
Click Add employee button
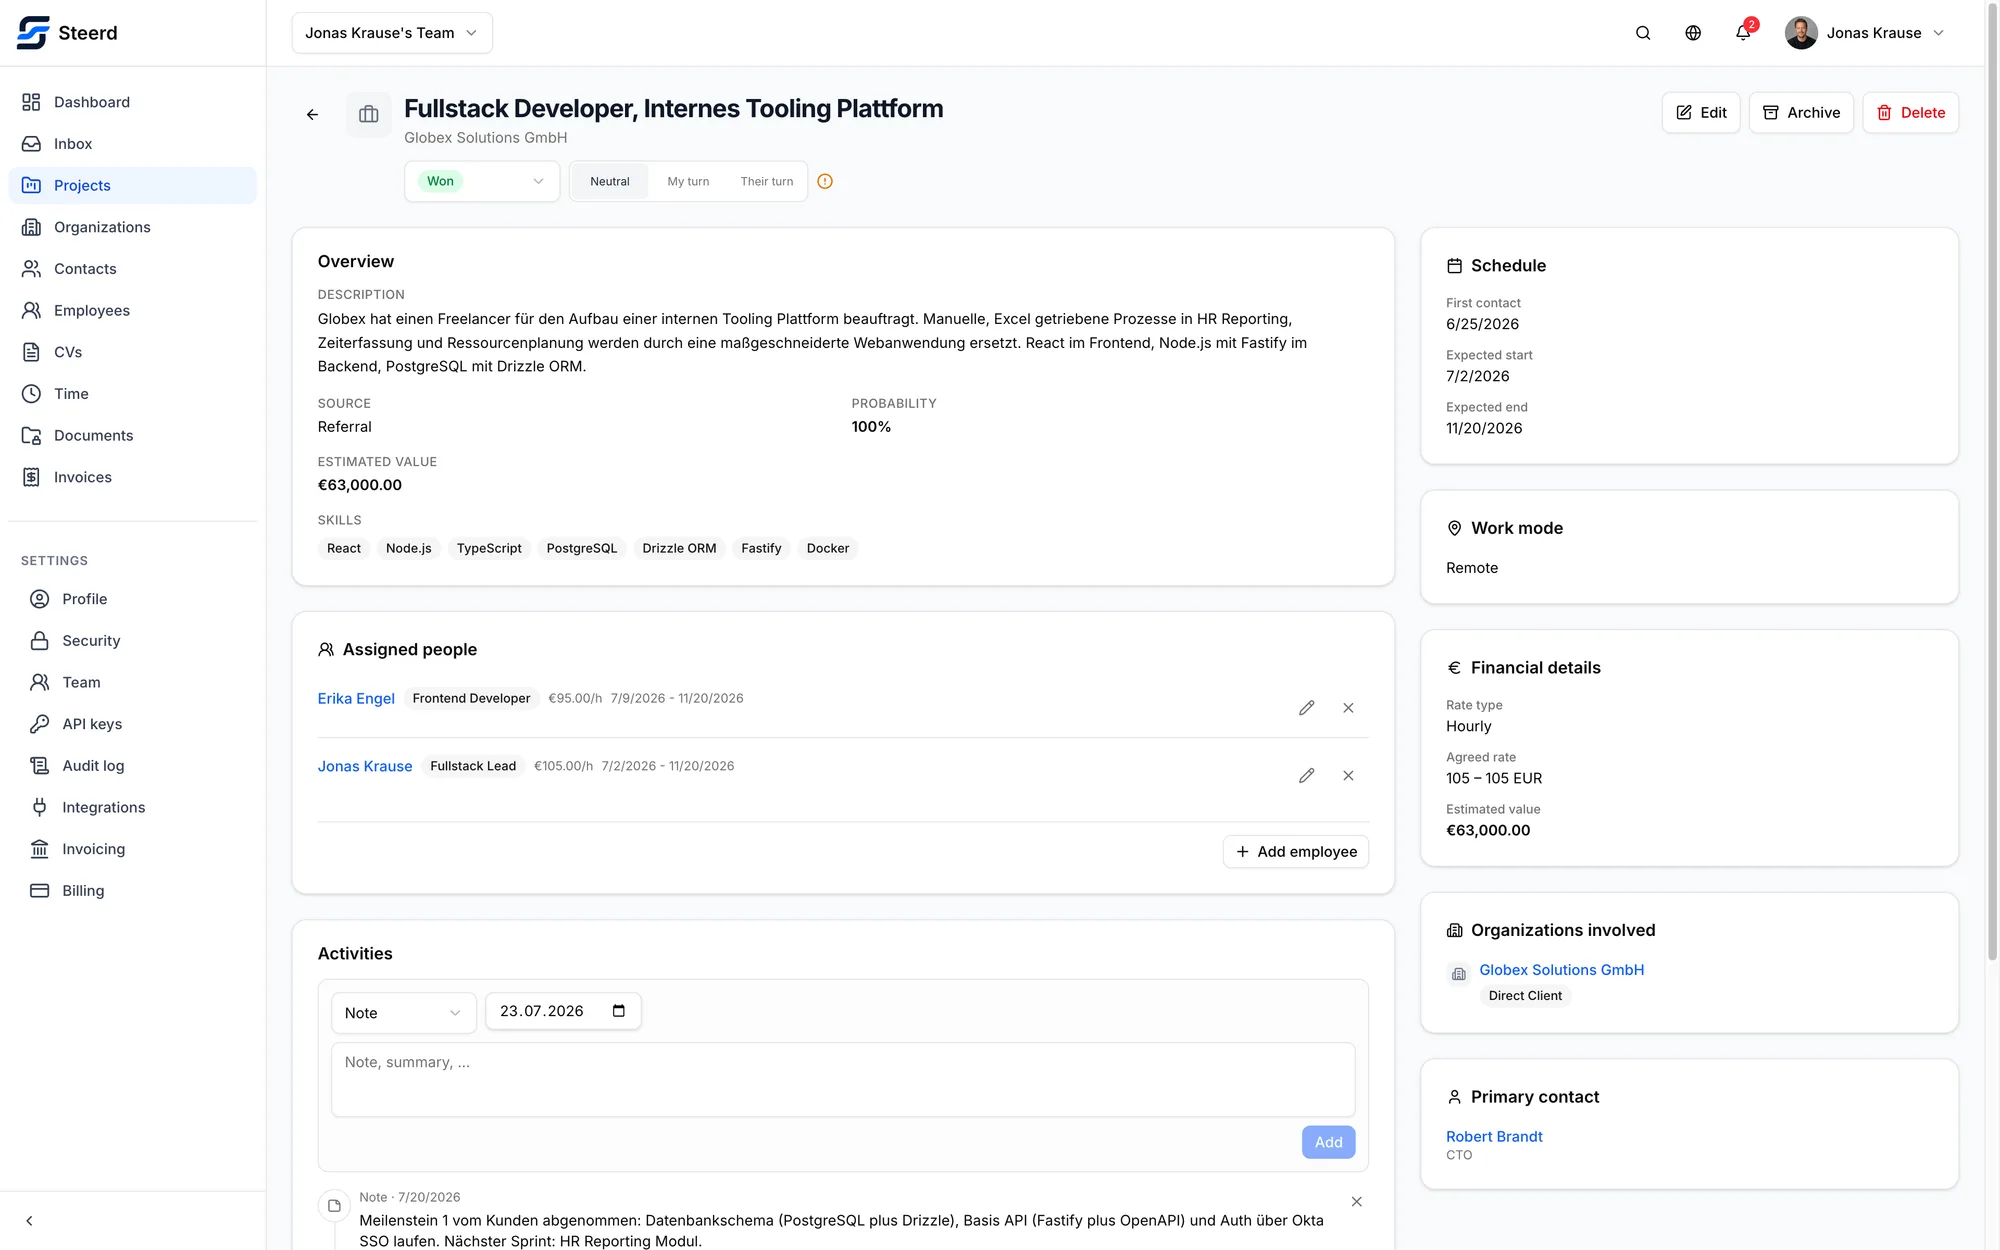point(1296,852)
